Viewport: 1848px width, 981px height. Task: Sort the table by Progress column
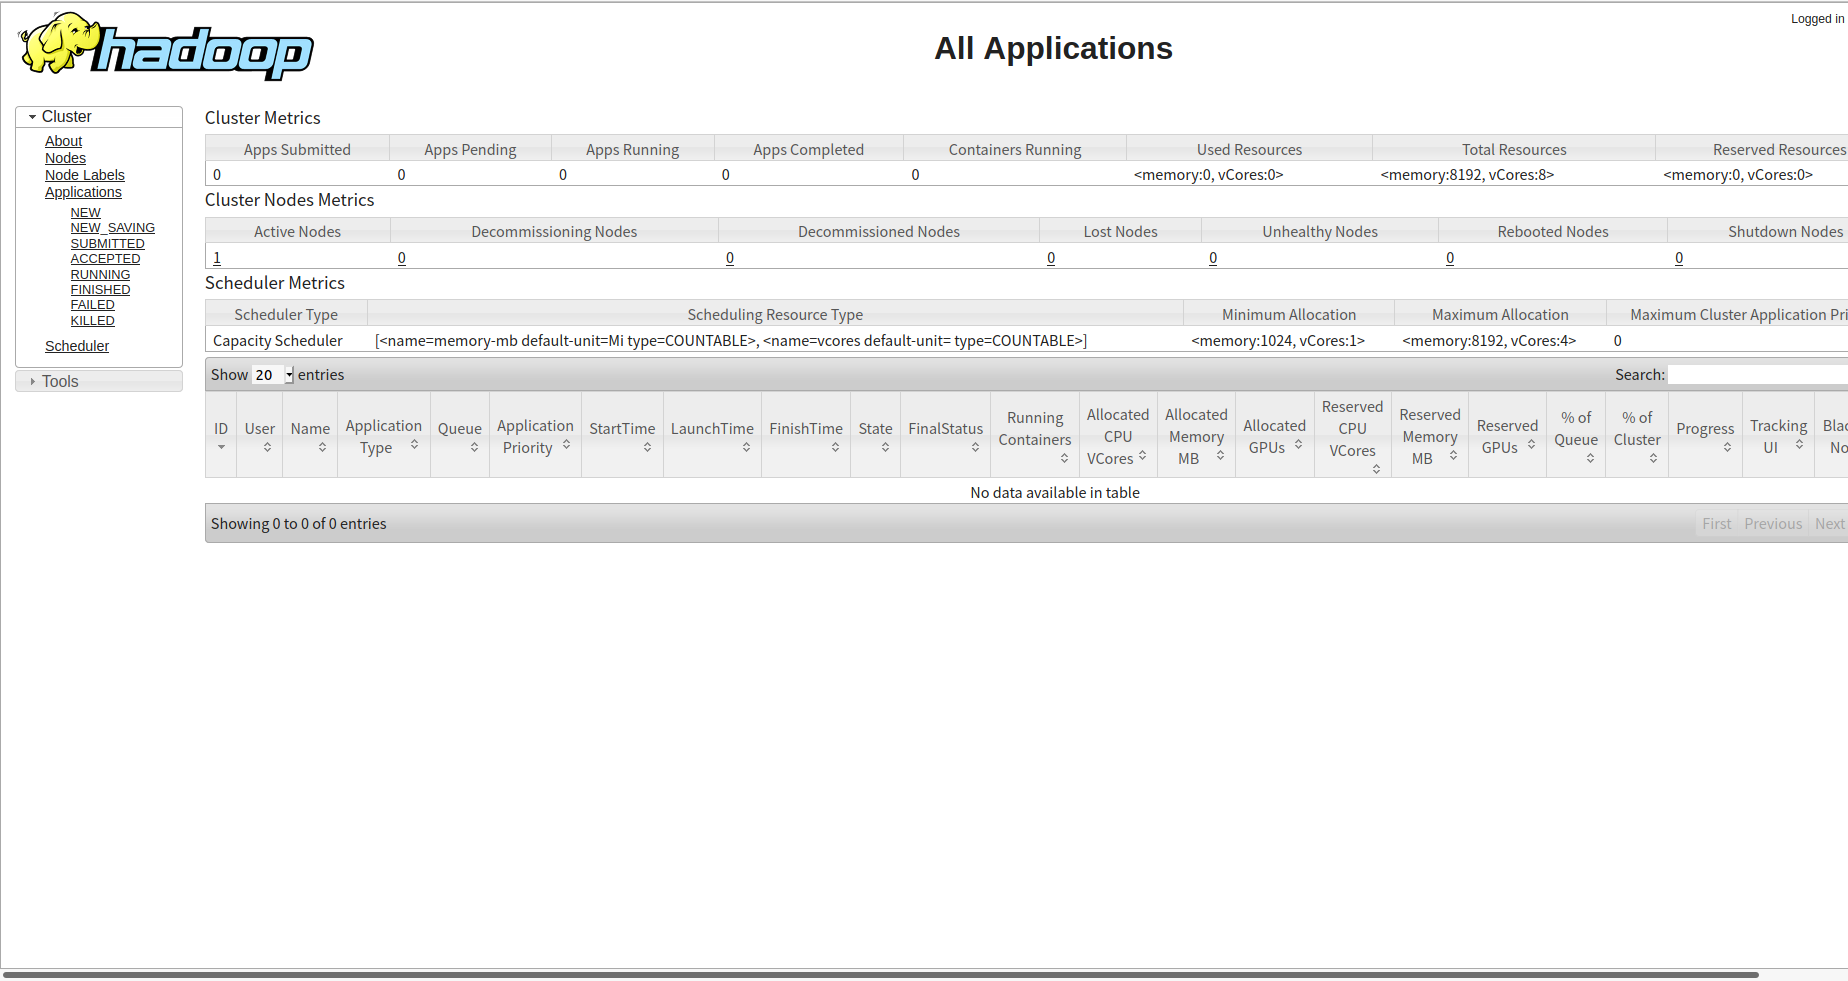(1705, 434)
